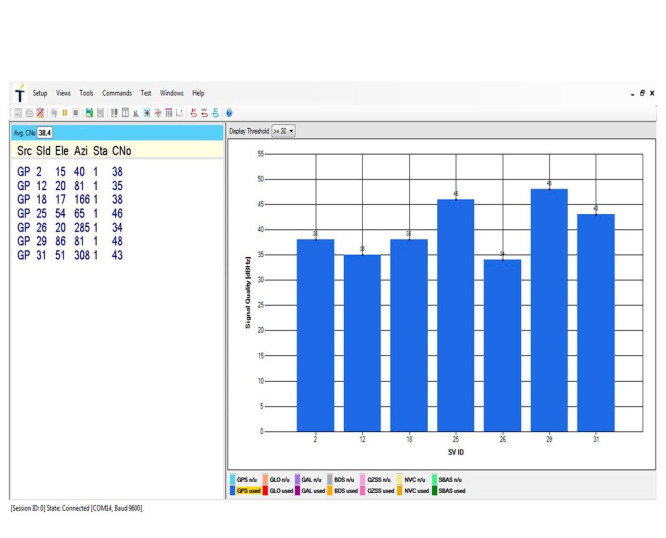Select the GP 29 satellite row

[70, 241]
